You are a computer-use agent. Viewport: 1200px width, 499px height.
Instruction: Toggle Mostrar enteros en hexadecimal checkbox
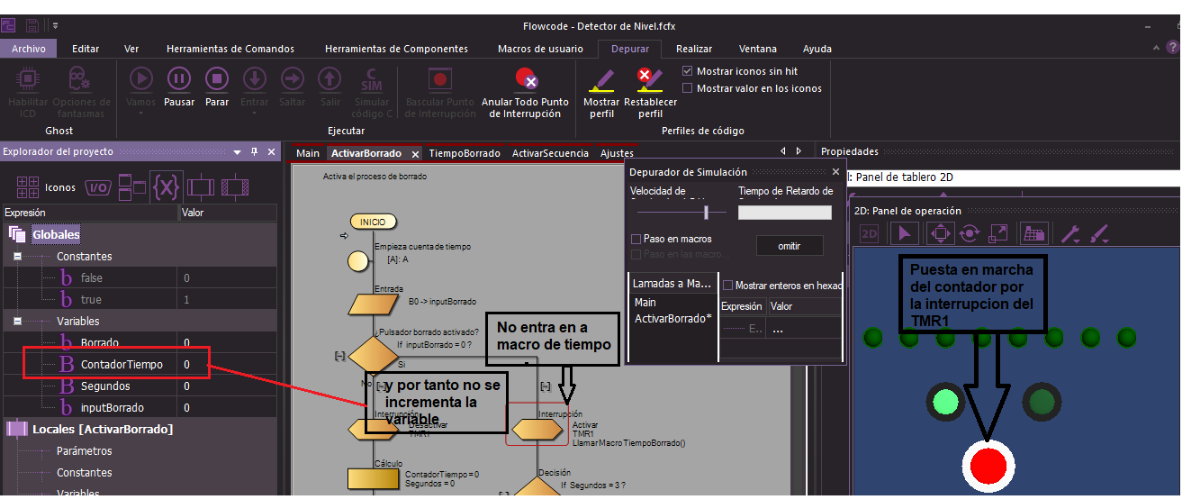(x=728, y=285)
